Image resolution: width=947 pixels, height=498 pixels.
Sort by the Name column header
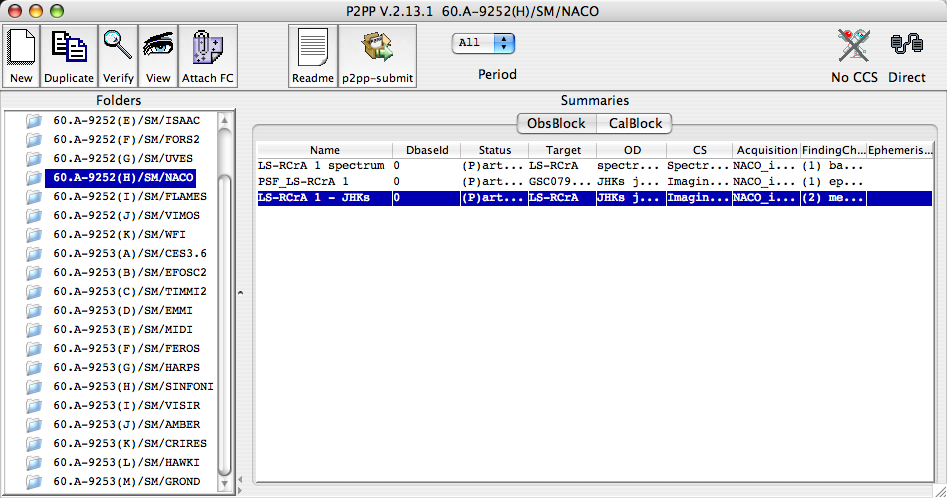pyautogui.click(x=325, y=150)
